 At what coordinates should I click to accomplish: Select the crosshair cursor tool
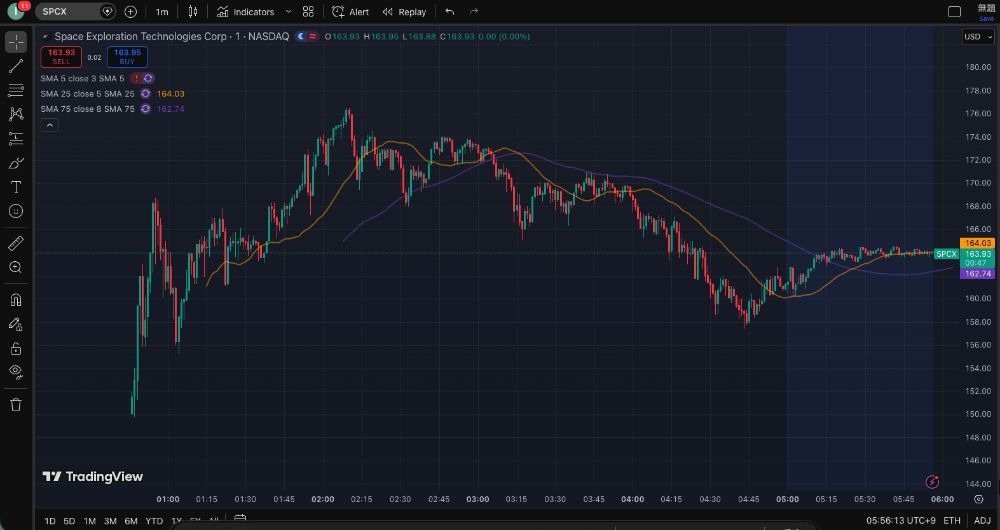pyautogui.click(x=16, y=41)
